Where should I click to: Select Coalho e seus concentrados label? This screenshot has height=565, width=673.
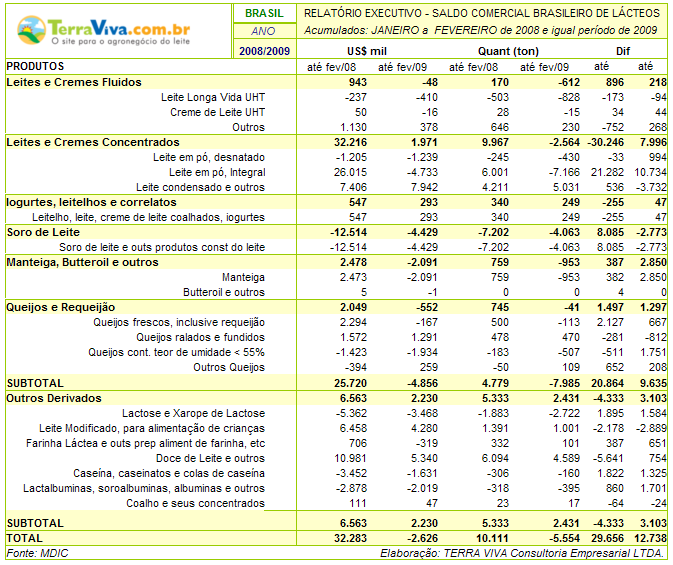[195, 504]
